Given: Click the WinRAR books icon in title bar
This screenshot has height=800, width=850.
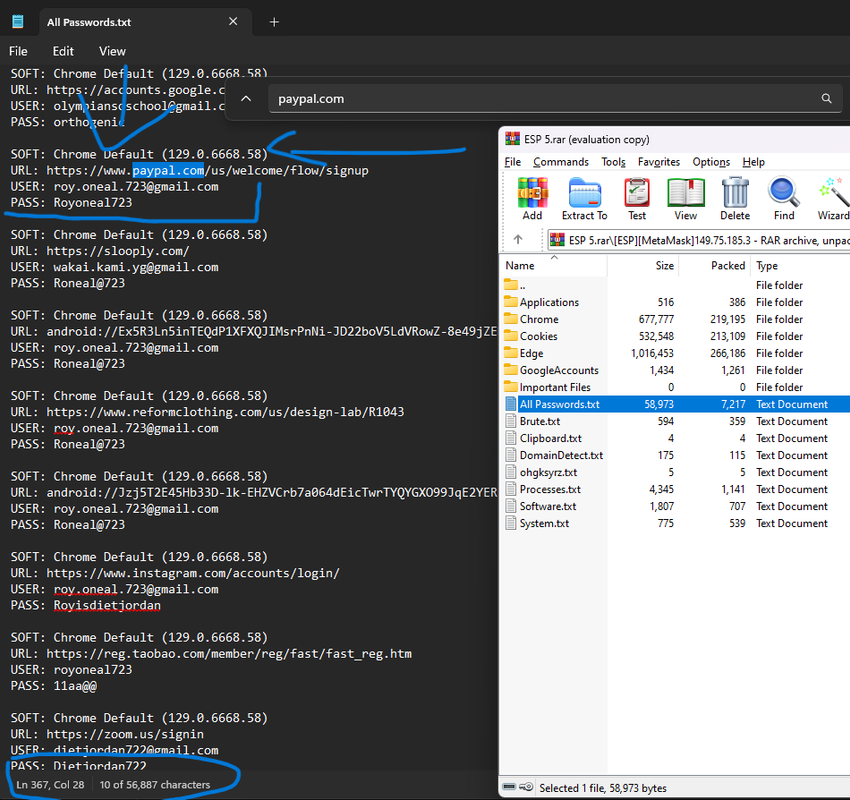Looking at the screenshot, I should coord(512,139).
